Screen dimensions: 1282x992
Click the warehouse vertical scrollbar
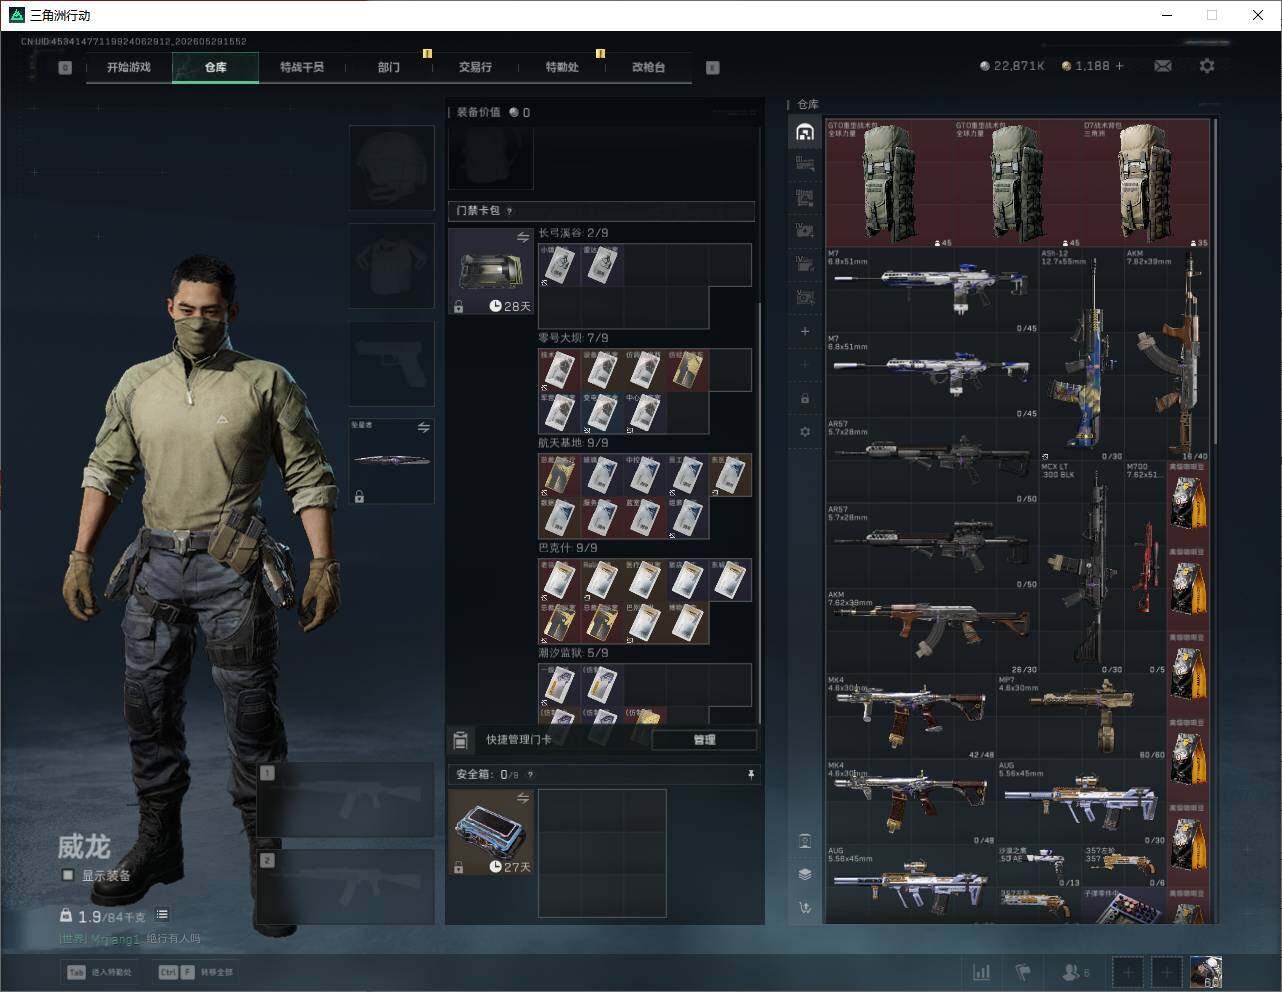tap(1215, 280)
